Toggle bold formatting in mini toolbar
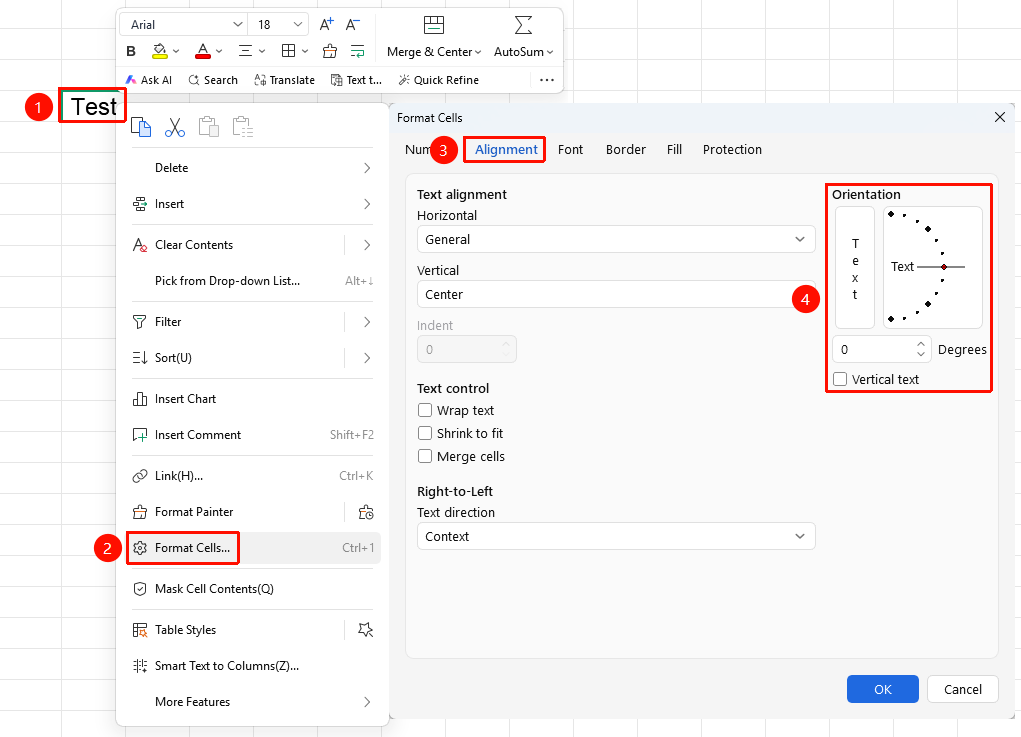The image size is (1021, 737). 131,51
